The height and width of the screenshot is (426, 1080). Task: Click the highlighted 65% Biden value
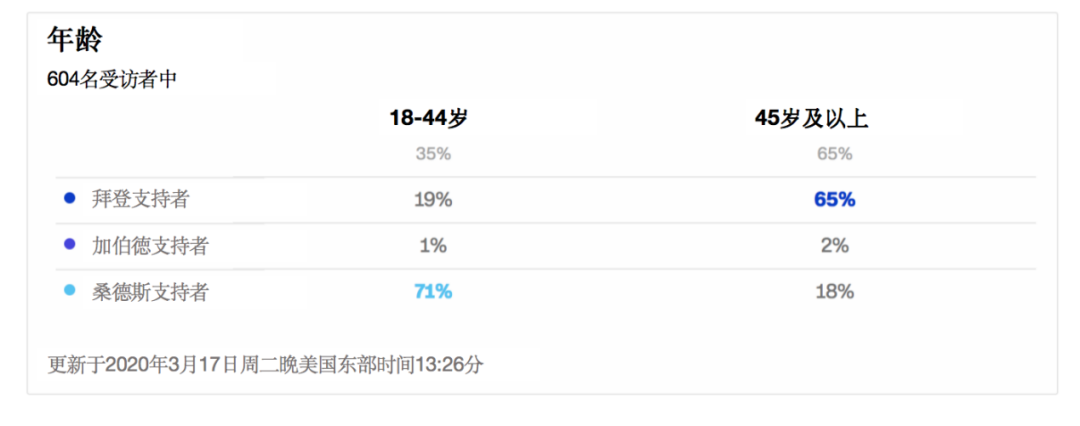(835, 200)
